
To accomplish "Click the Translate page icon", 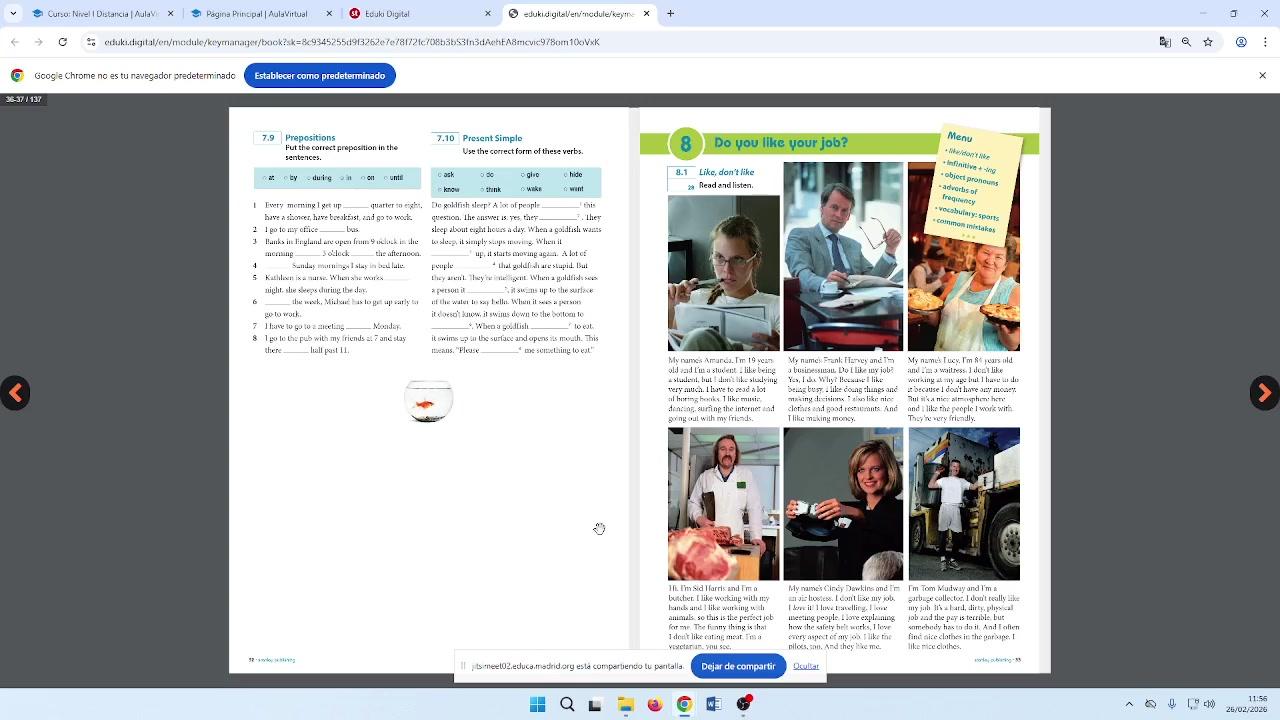I will point(1165,42).
